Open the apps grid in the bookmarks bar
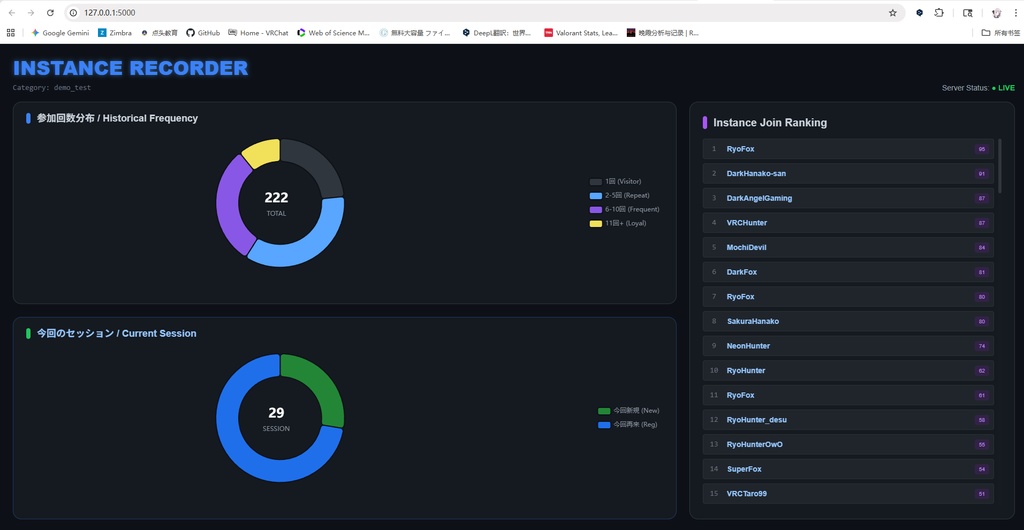The height and width of the screenshot is (530, 1024). point(10,33)
